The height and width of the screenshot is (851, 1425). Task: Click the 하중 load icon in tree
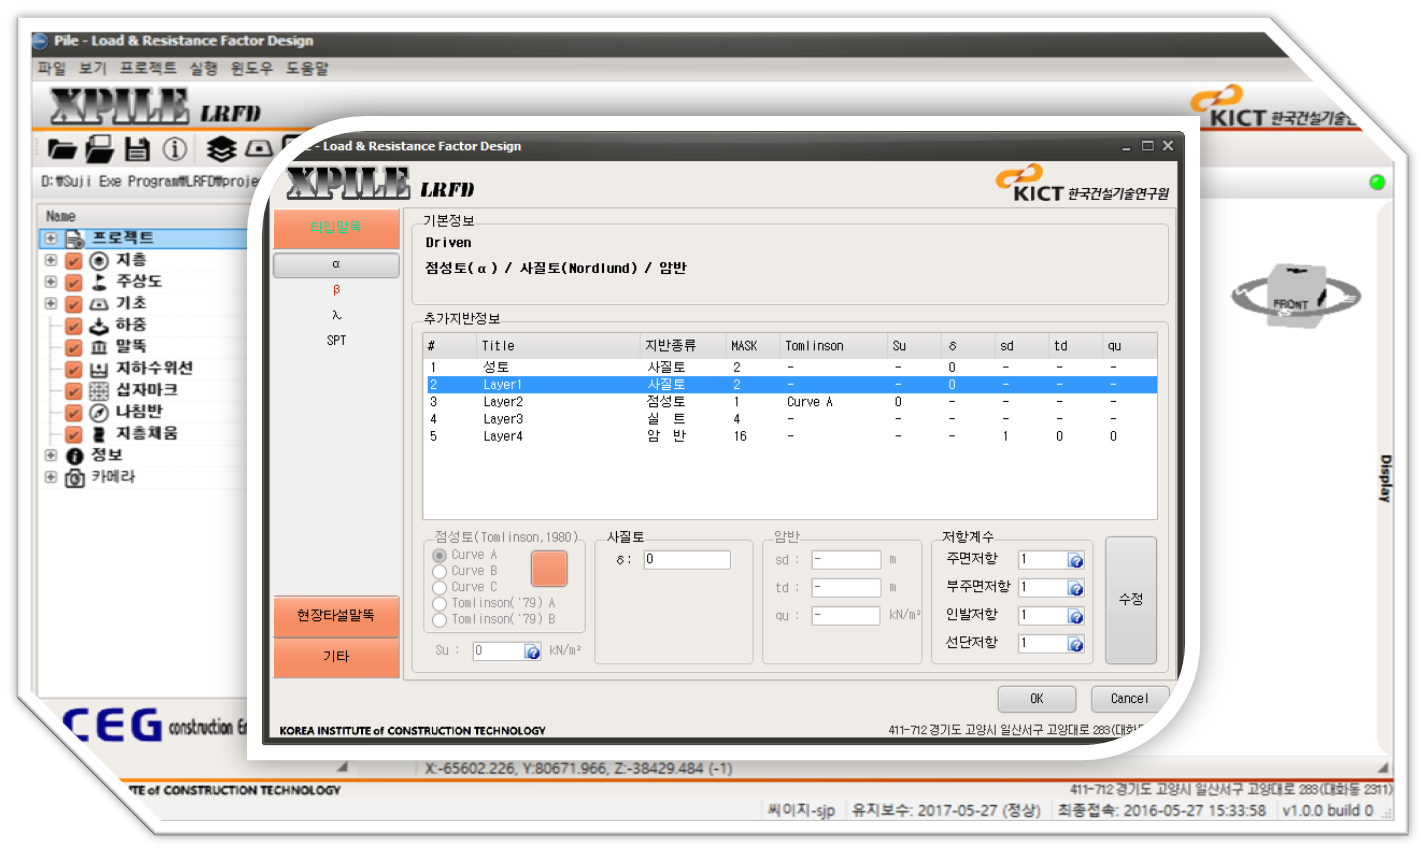99,326
